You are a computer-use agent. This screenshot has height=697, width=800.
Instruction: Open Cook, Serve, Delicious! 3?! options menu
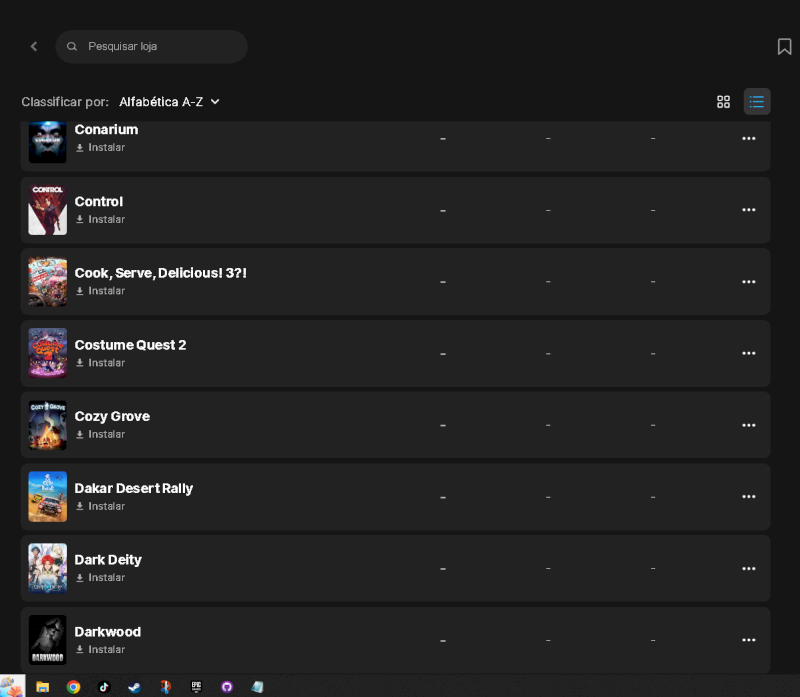[748, 282]
